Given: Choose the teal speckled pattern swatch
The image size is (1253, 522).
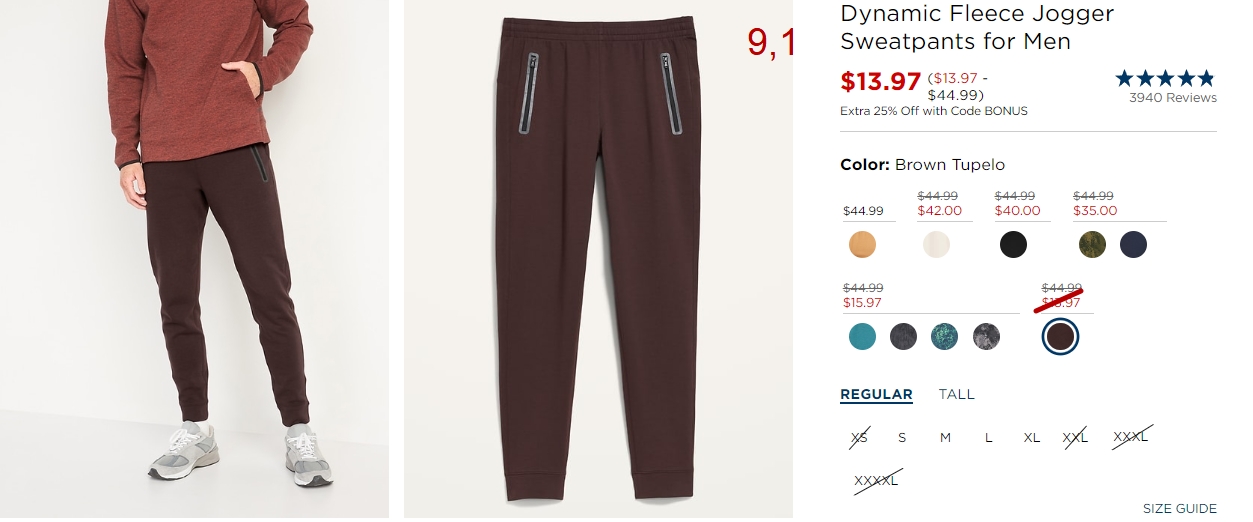Looking at the screenshot, I should click(945, 336).
